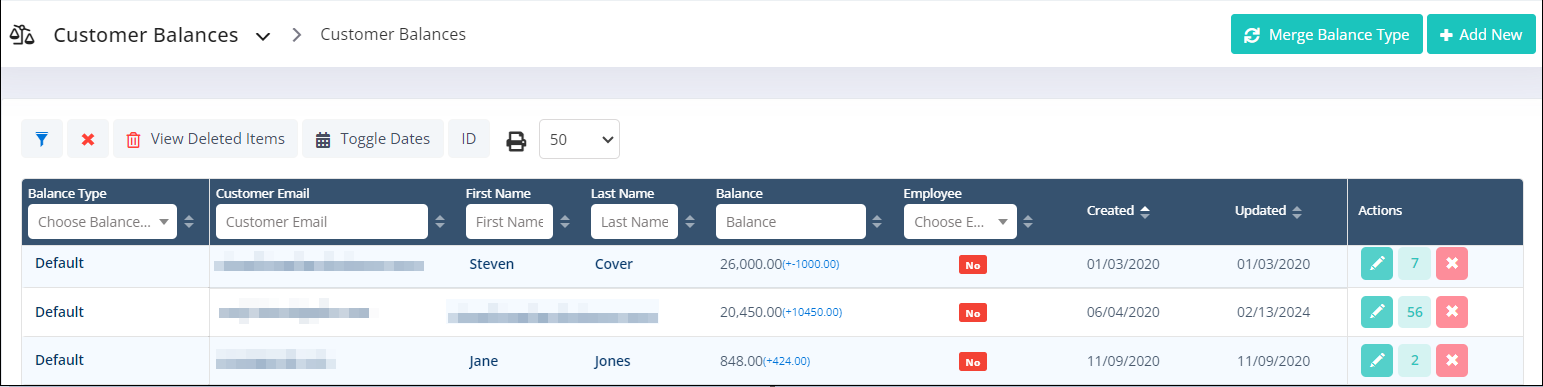Click the Merge Balance Type button
This screenshot has height=387, width=1543.
[1326, 35]
